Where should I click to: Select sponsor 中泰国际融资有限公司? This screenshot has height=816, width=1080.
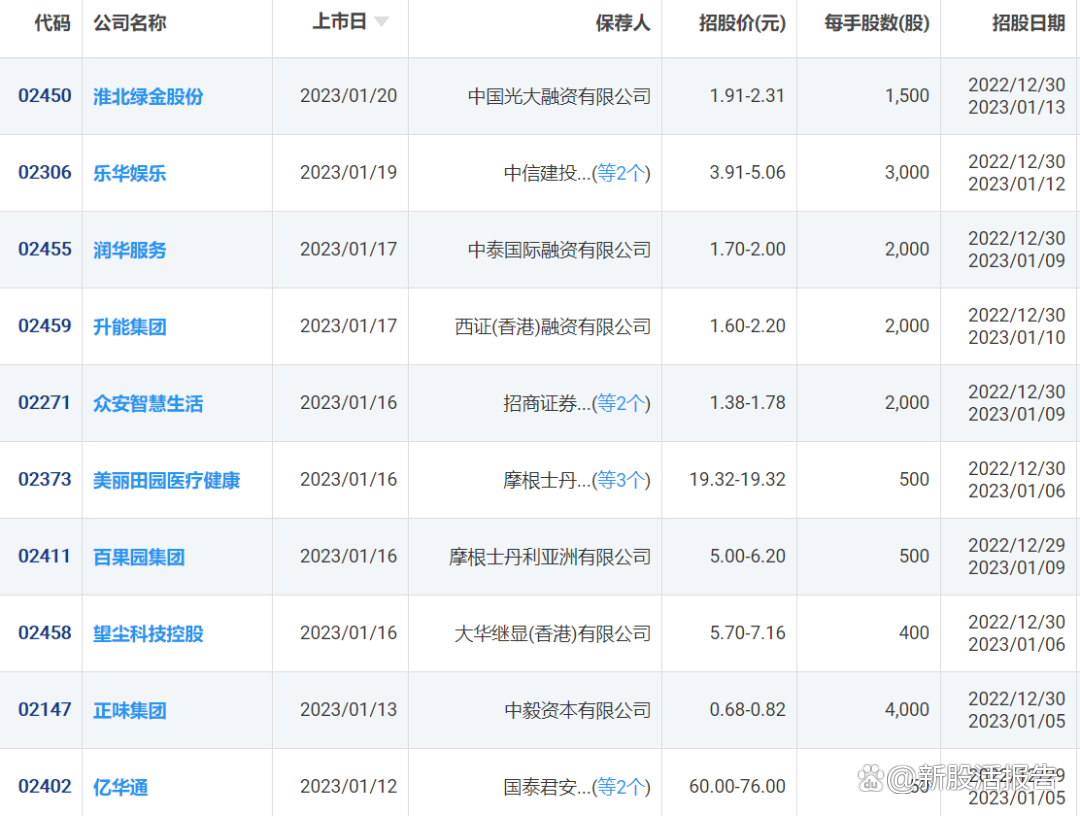pyautogui.click(x=559, y=250)
